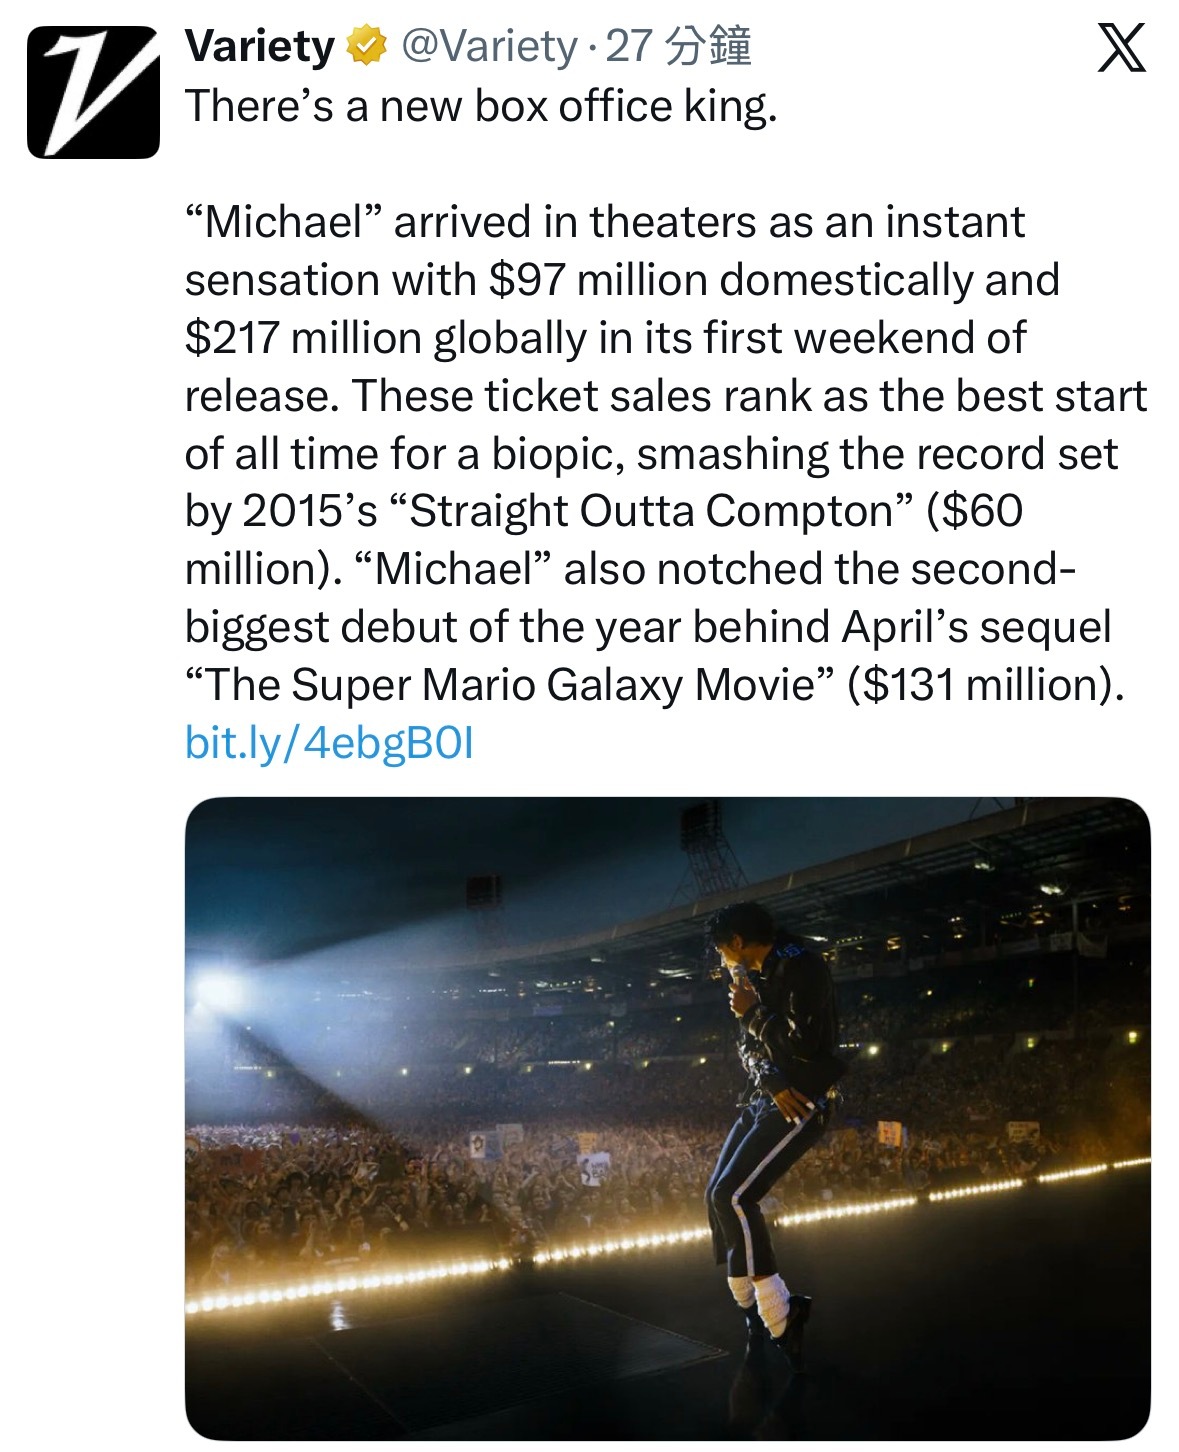
Task: Select the verified organization badge icon
Action: pyautogui.click(x=363, y=47)
